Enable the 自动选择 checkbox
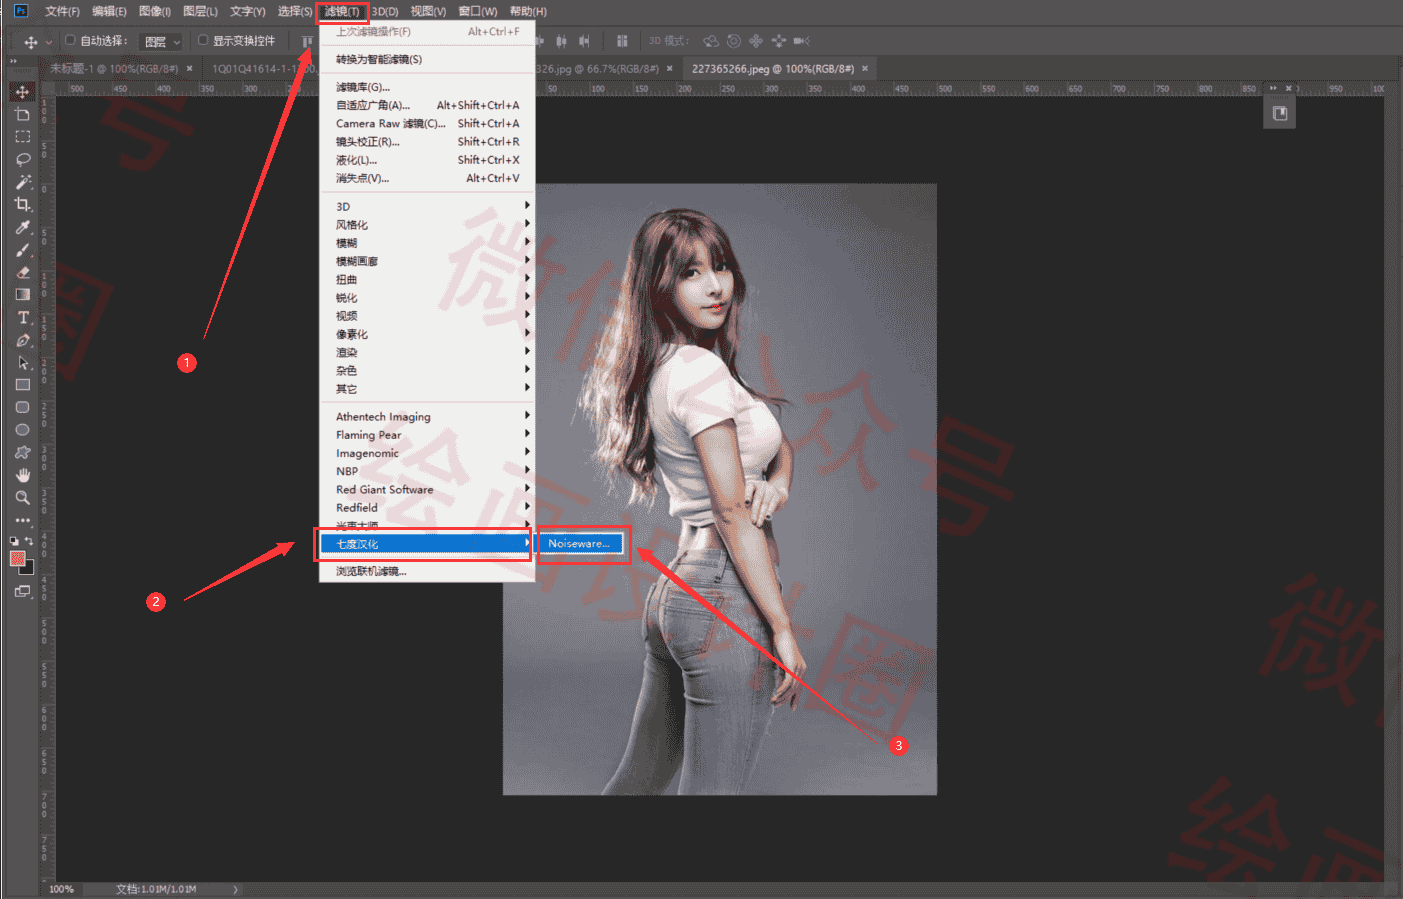The width and height of the screenshot is (1403, 899). click(70, 41)
